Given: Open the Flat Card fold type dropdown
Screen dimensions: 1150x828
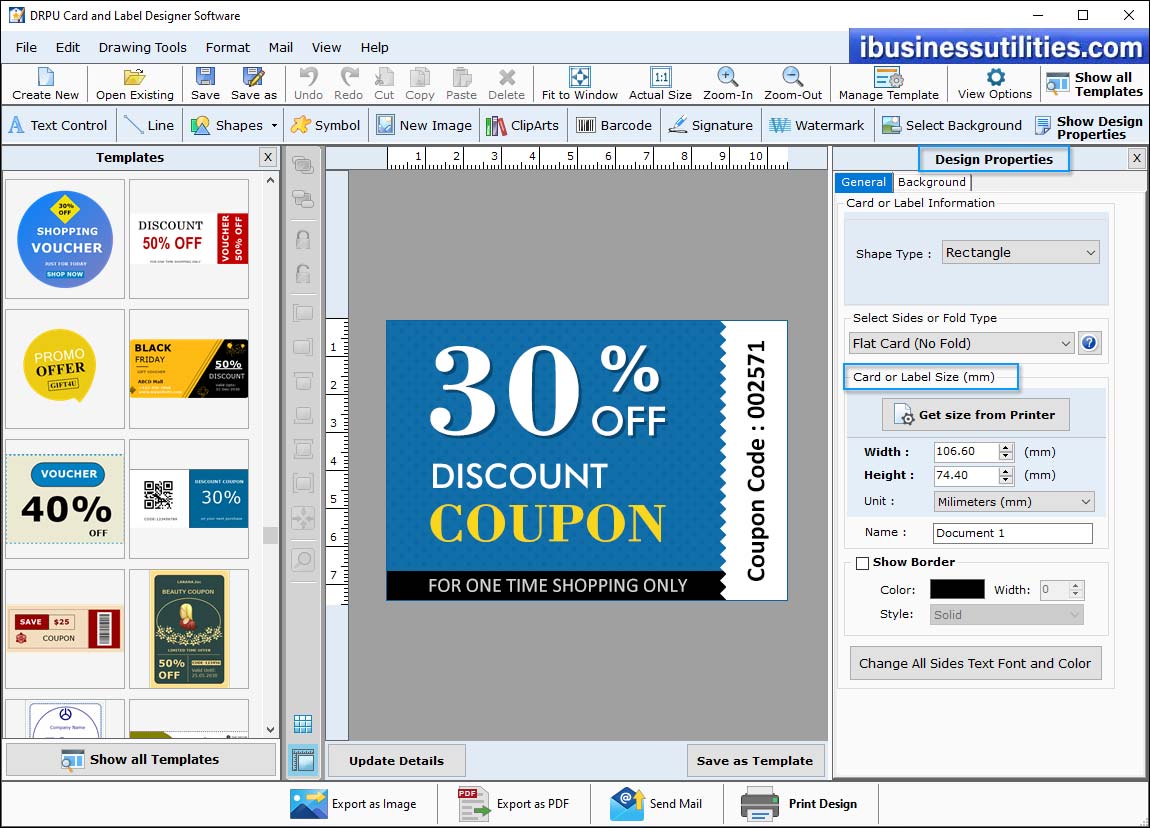Looking at the screenshot, I should coord(961,343).
